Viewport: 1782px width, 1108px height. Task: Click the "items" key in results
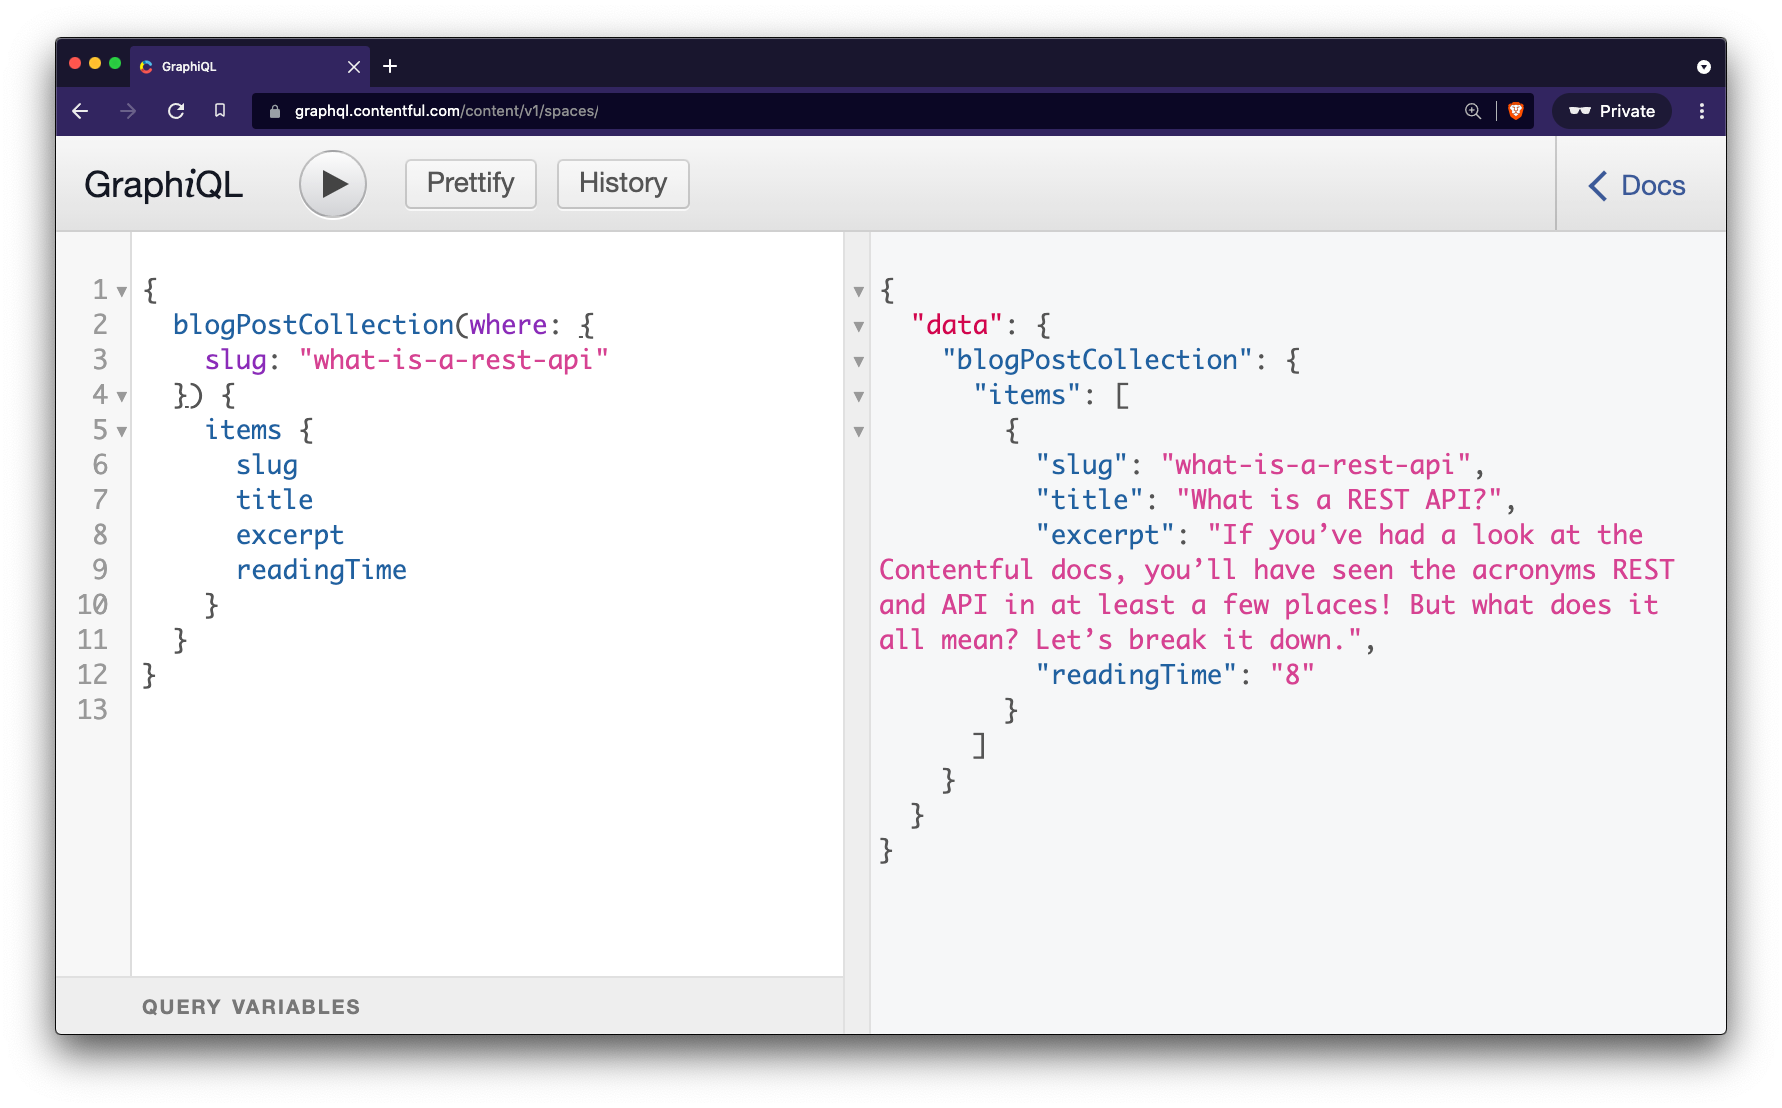1027,395
